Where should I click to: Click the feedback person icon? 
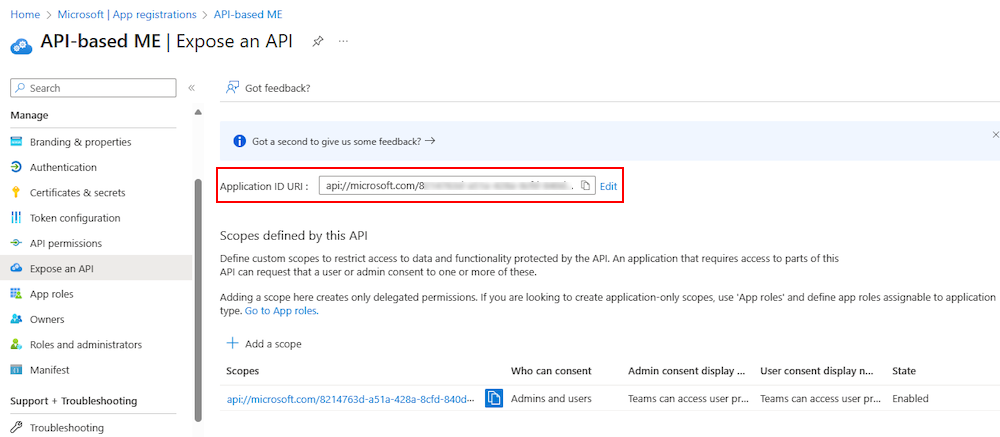[233, 88]
